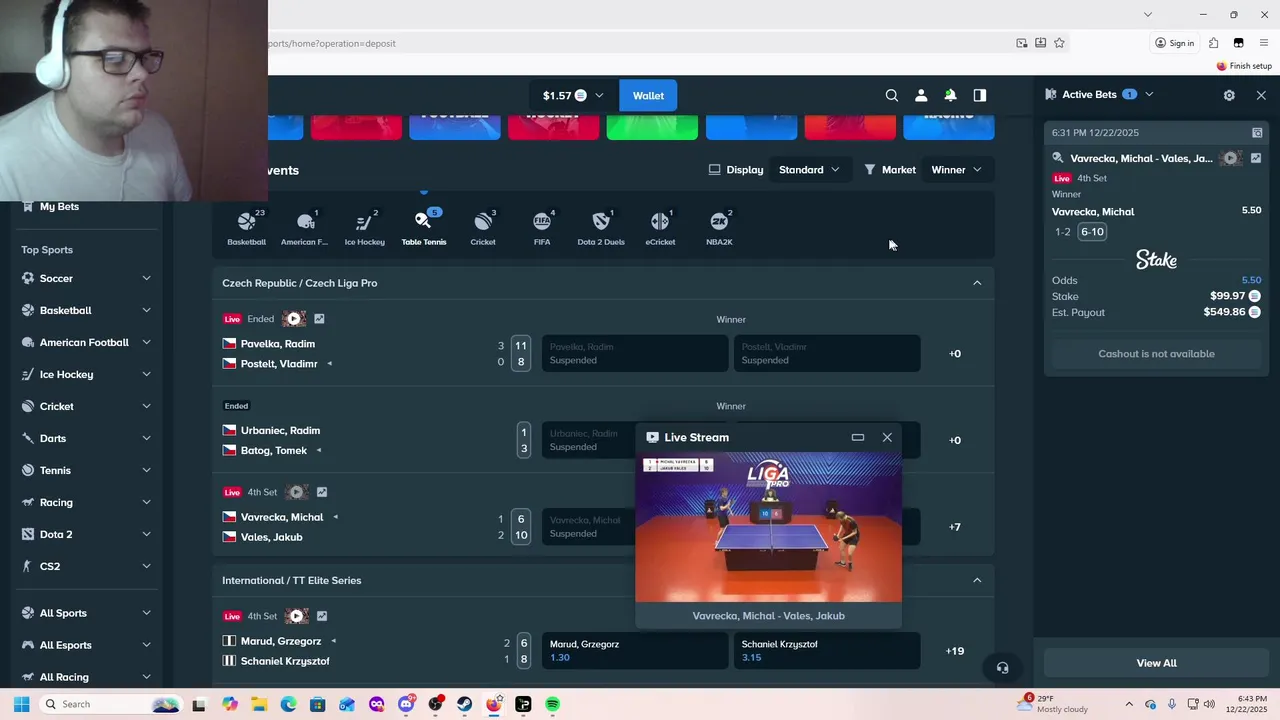
Task: Open stats icon for Vavrecka vs Vales row
Action: click(x=321, y=492)
